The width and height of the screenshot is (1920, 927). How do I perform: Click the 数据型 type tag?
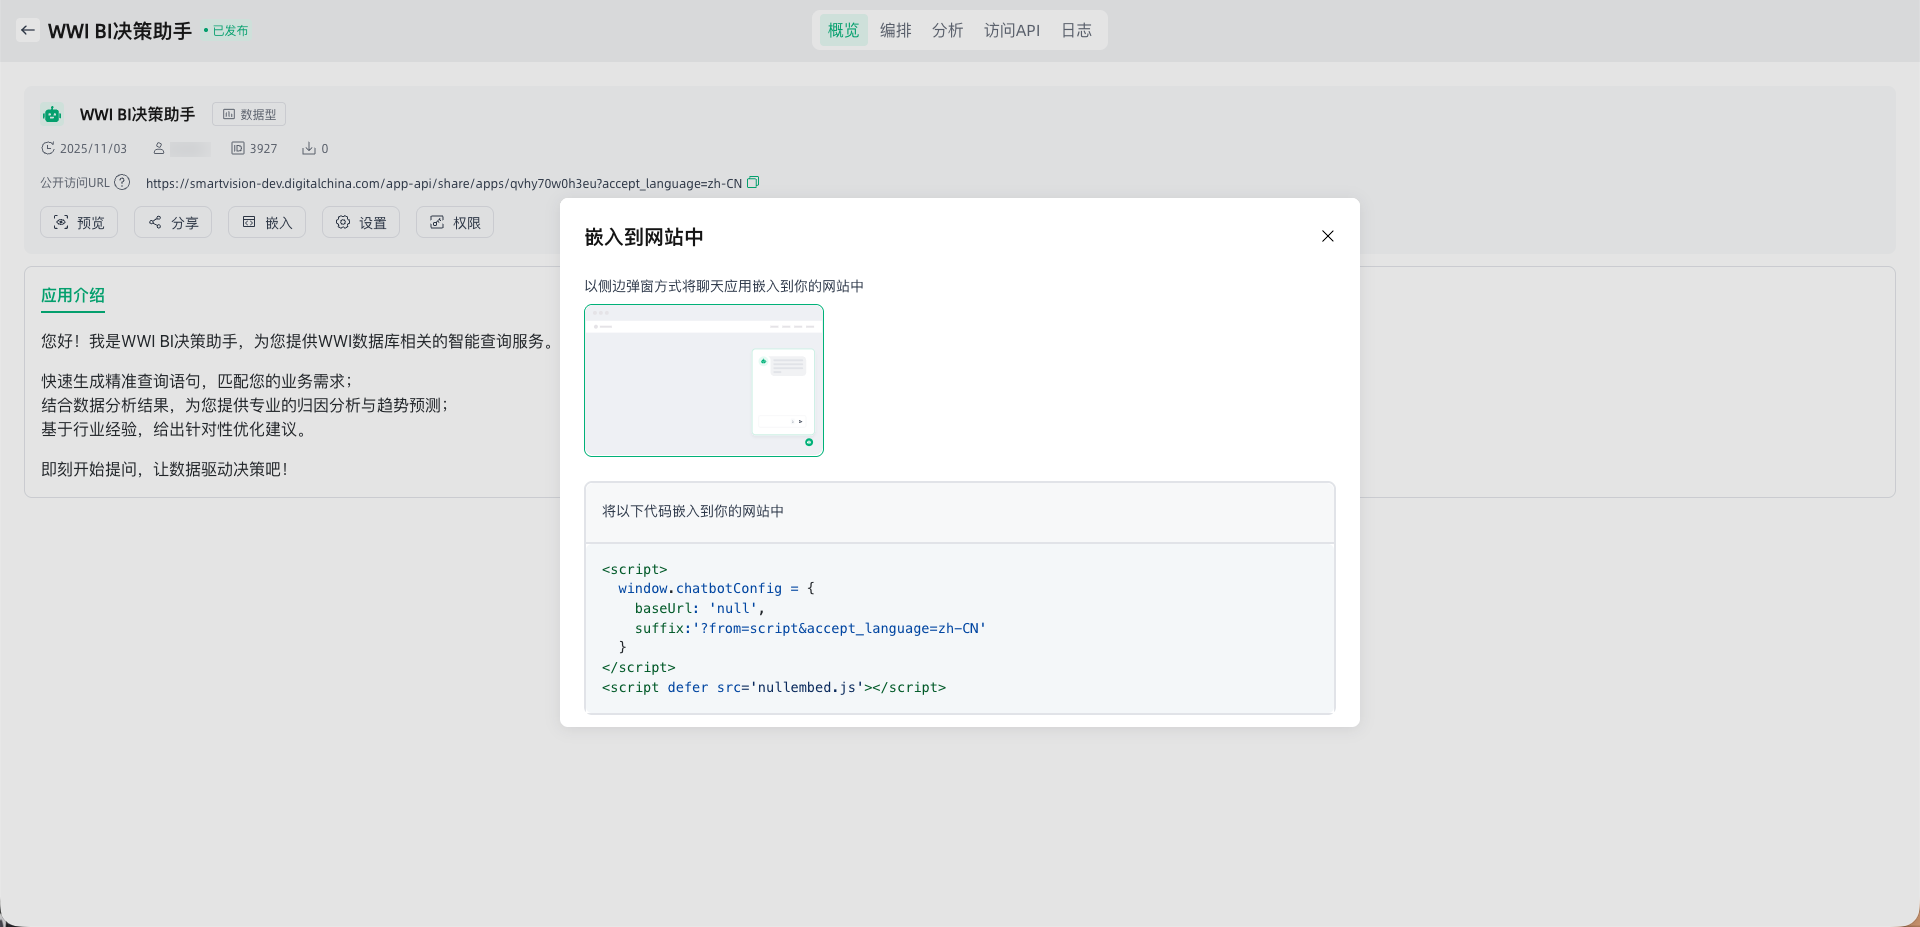click(x=249, y=114)
